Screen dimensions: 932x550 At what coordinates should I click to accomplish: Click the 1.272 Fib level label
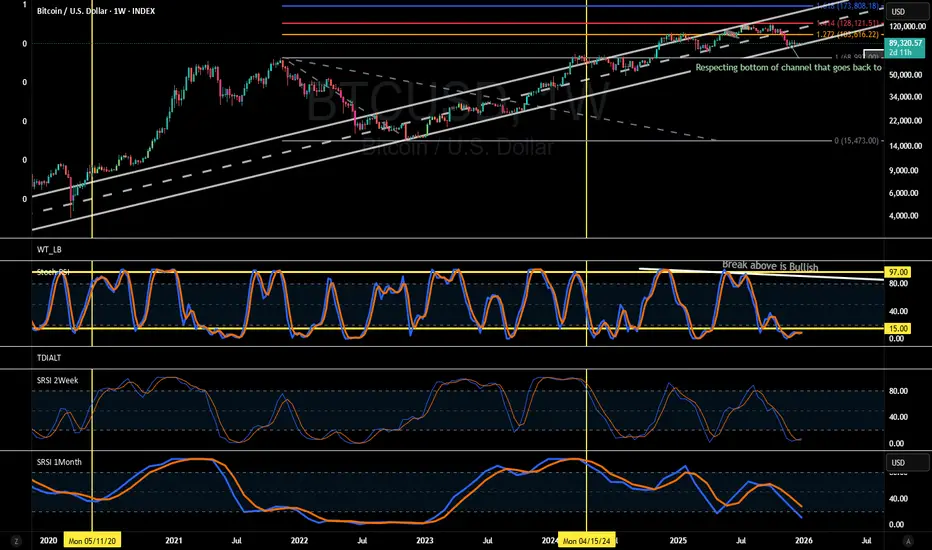click(847, 35)
